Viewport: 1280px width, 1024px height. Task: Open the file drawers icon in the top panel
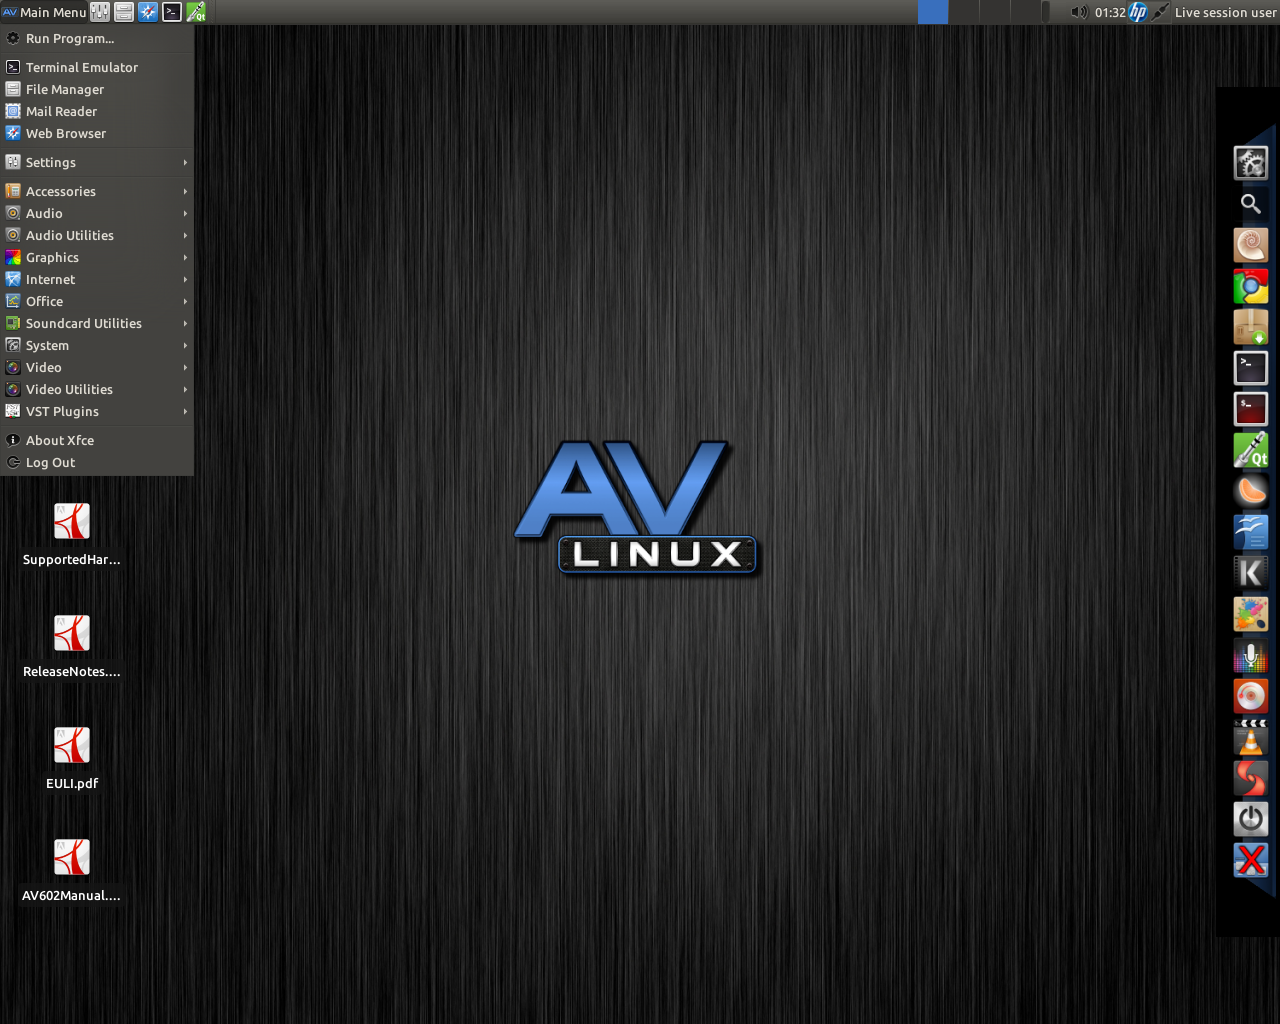pyautogui.click(x=124, y=12)
